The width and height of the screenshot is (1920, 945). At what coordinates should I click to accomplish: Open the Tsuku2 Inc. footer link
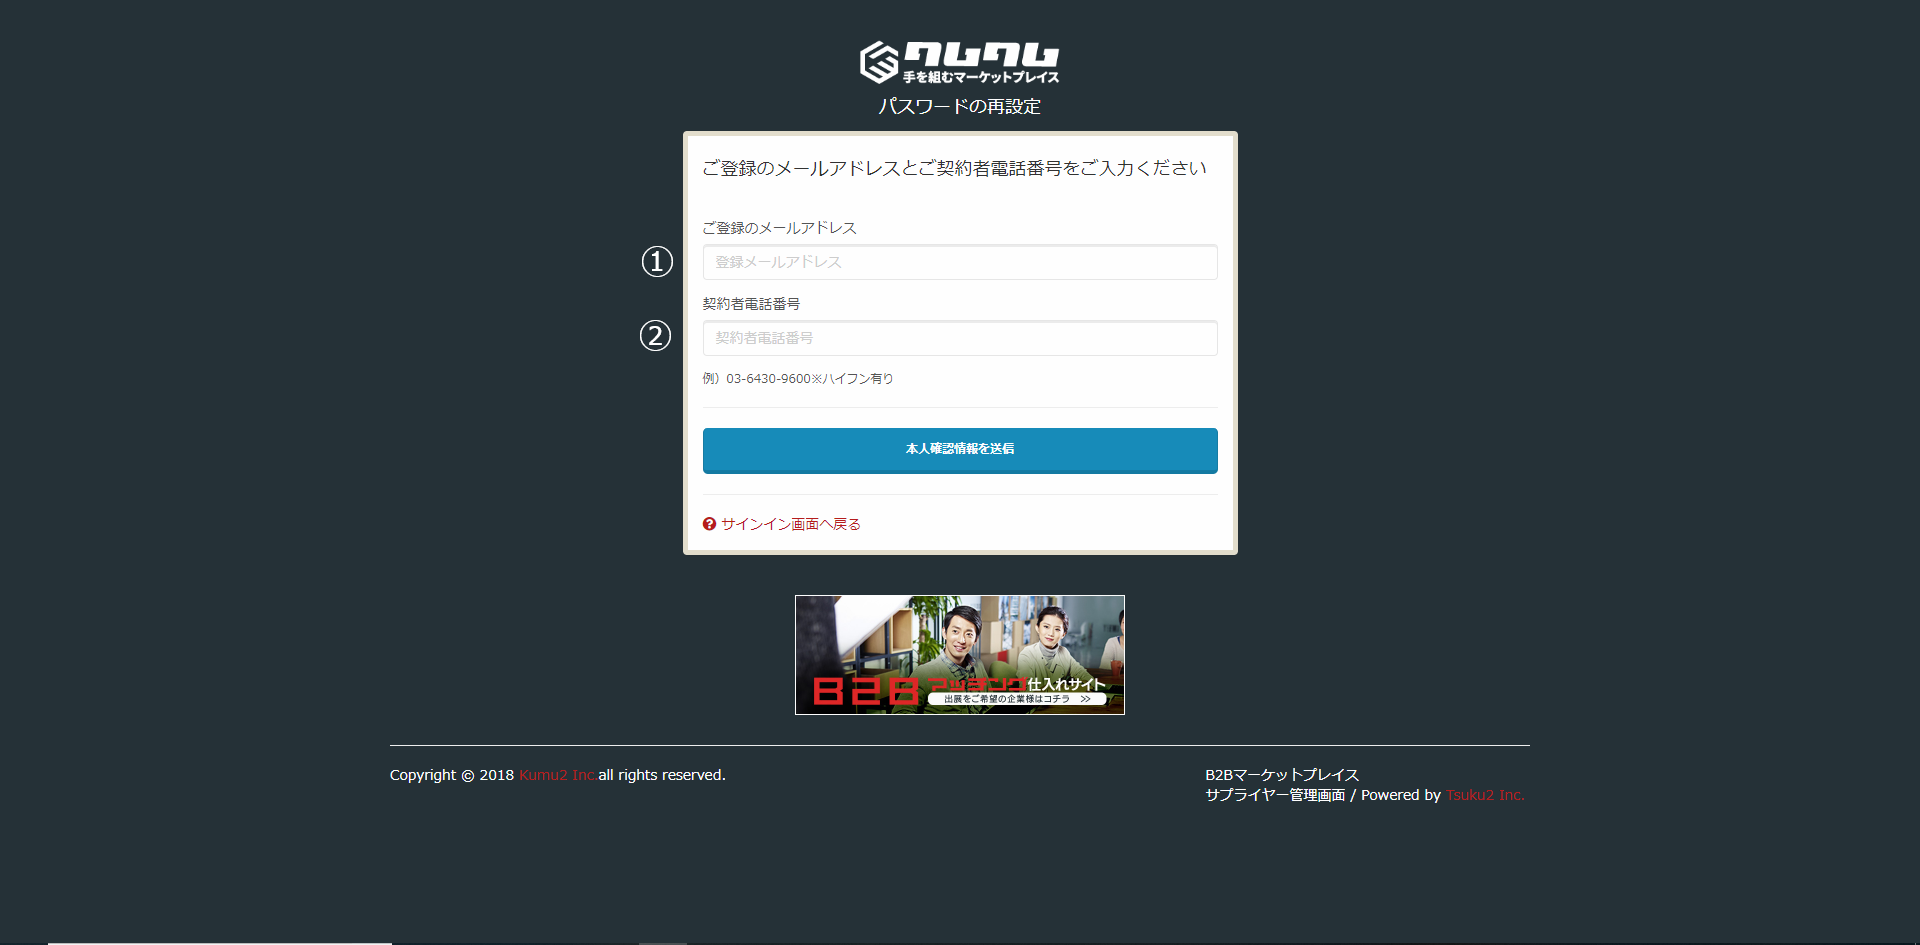tap(1484, 795)
